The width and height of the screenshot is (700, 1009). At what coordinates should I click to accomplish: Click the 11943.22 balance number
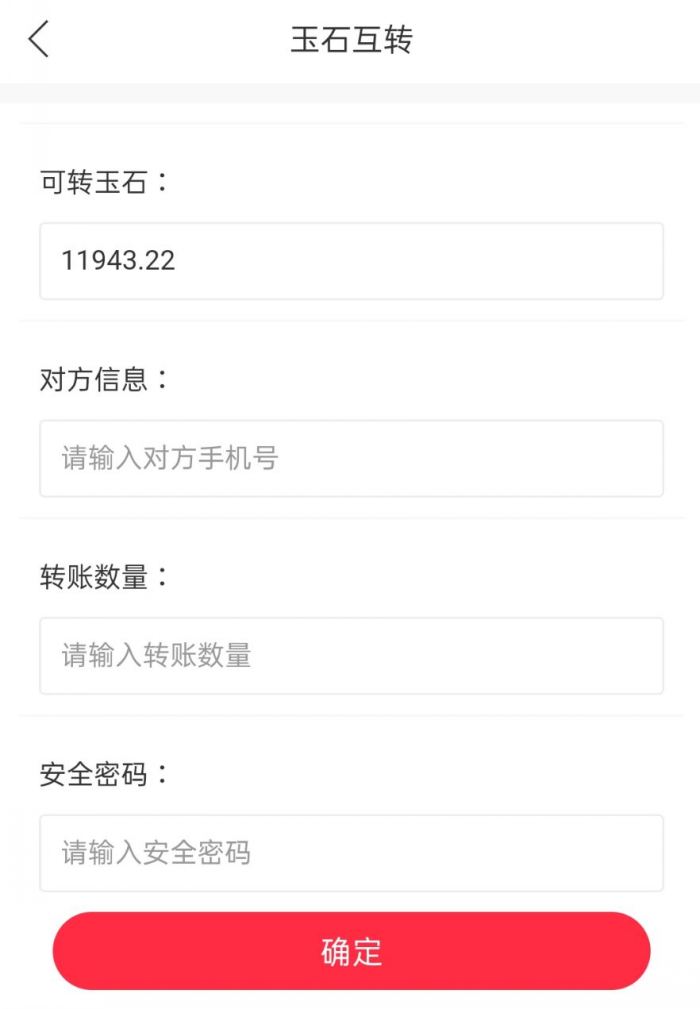point(118,261)
